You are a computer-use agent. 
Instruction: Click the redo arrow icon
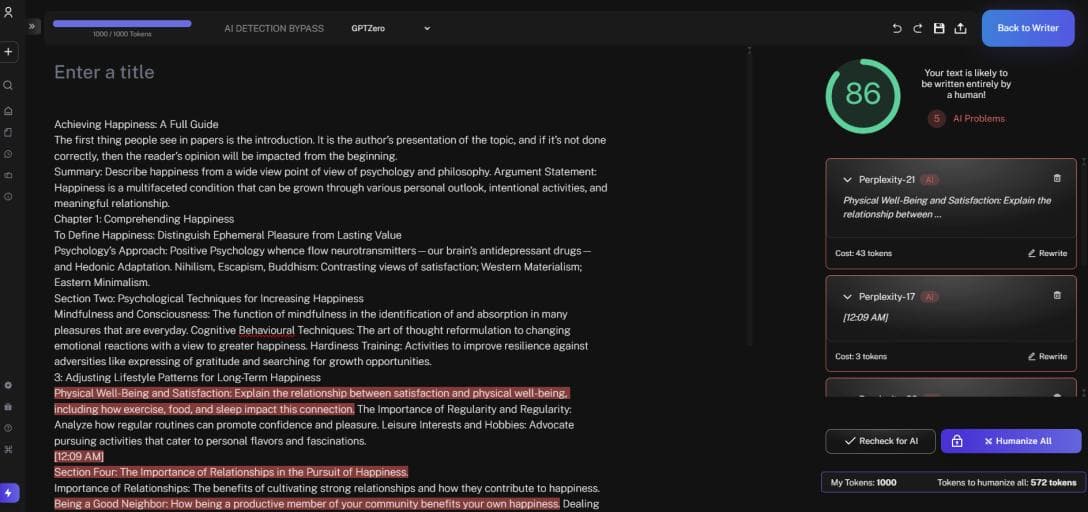pos(918,28)
